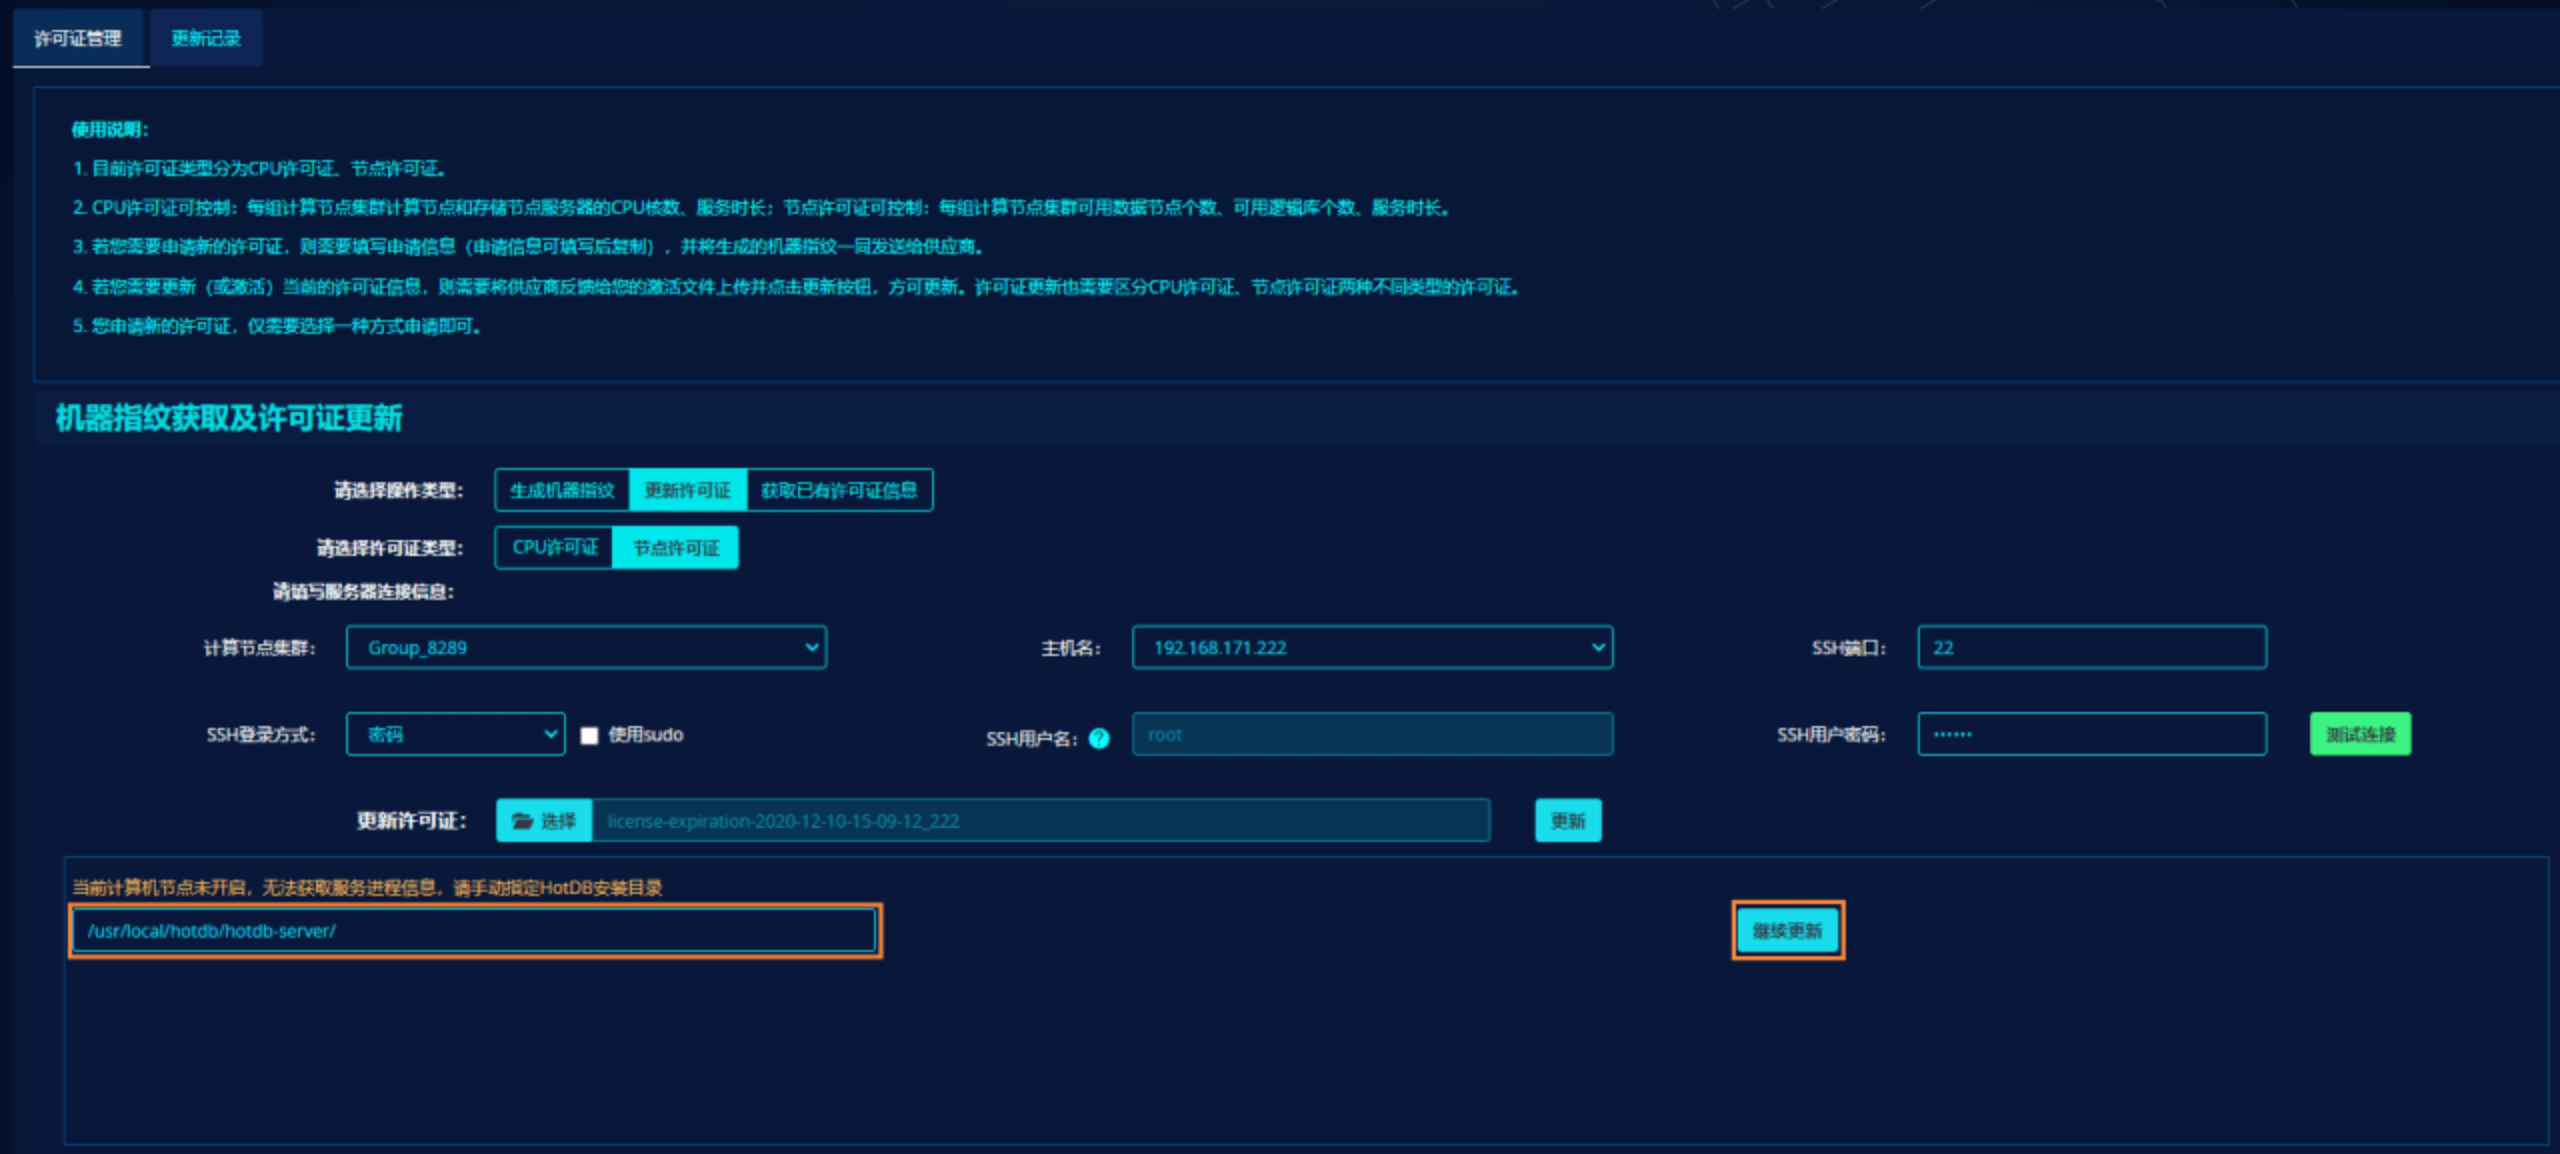Click the 继续更新 button

1787,930
